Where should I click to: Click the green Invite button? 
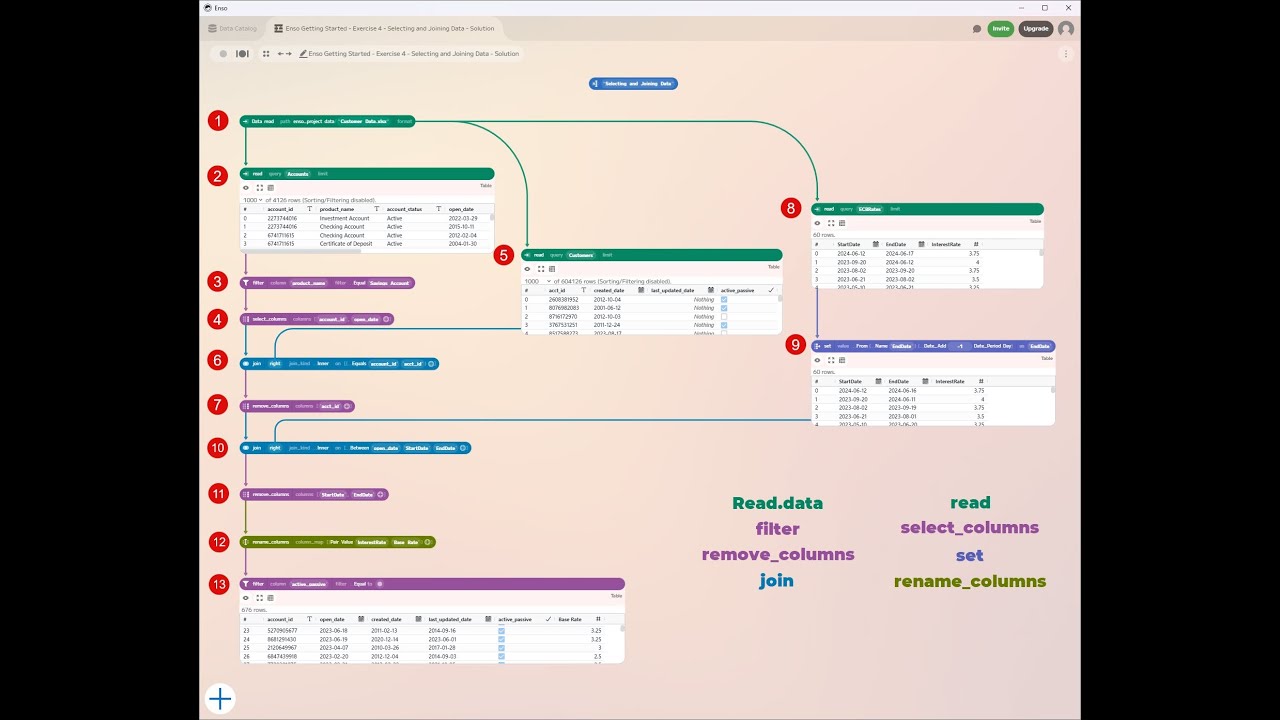click(1000, 29)
